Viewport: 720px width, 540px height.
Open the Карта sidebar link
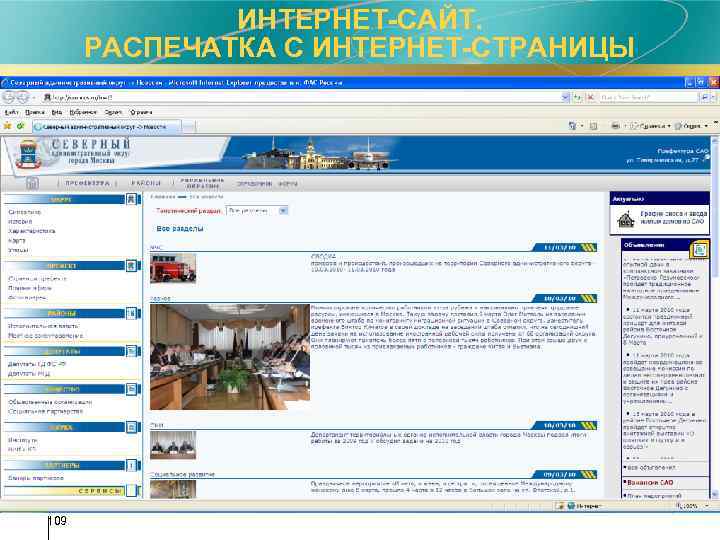(17, 241)
